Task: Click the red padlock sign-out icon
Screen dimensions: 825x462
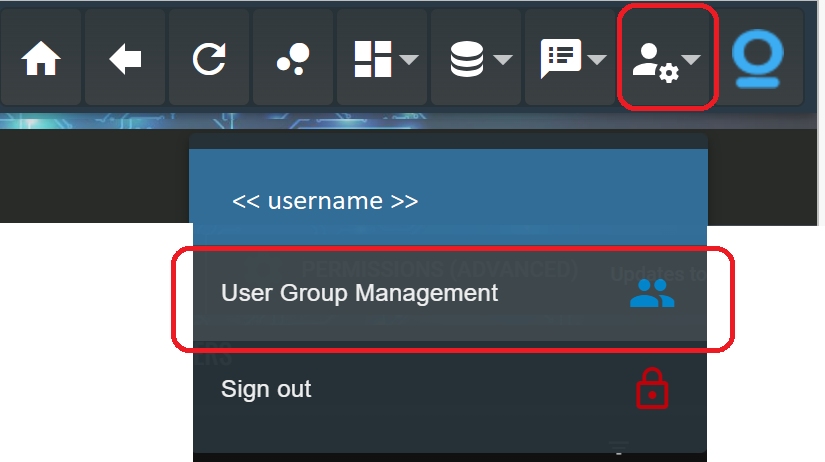Action: coord(652,390)
